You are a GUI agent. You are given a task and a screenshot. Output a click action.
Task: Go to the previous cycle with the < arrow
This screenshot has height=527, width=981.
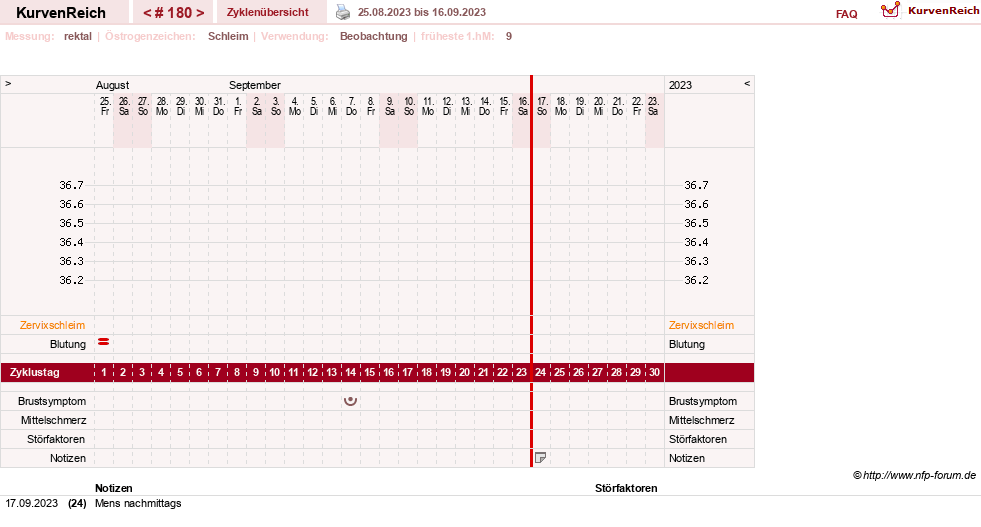(147, 13)
